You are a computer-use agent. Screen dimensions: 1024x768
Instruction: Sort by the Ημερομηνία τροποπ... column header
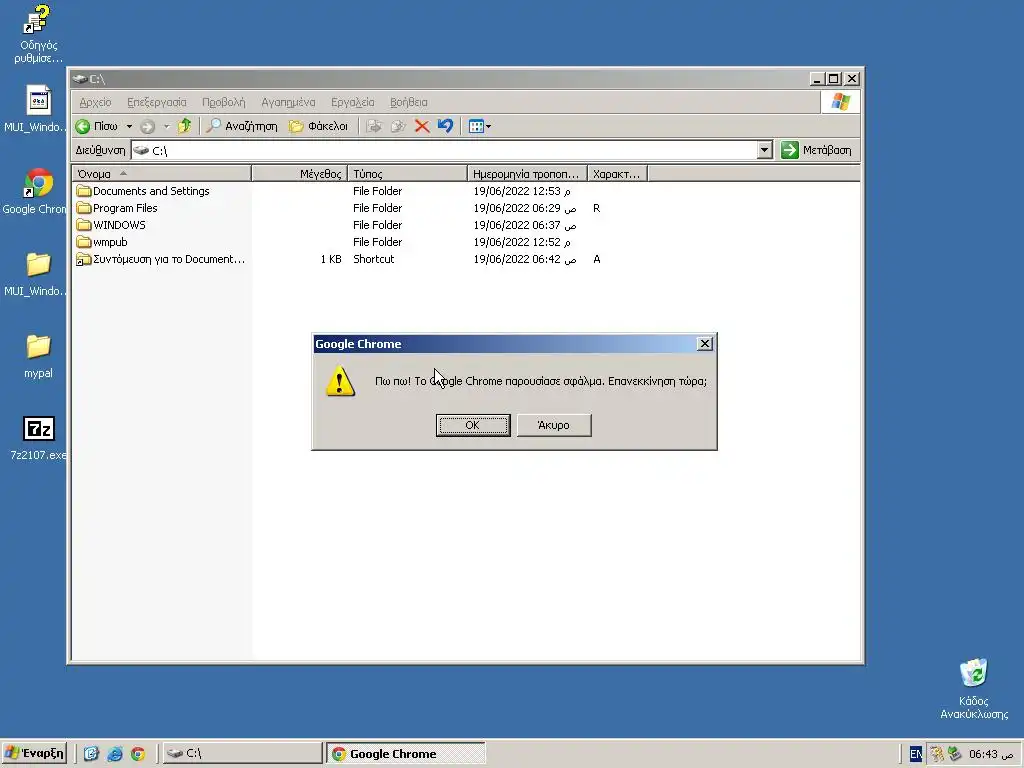pyautogui.click(x=527, y=174)
